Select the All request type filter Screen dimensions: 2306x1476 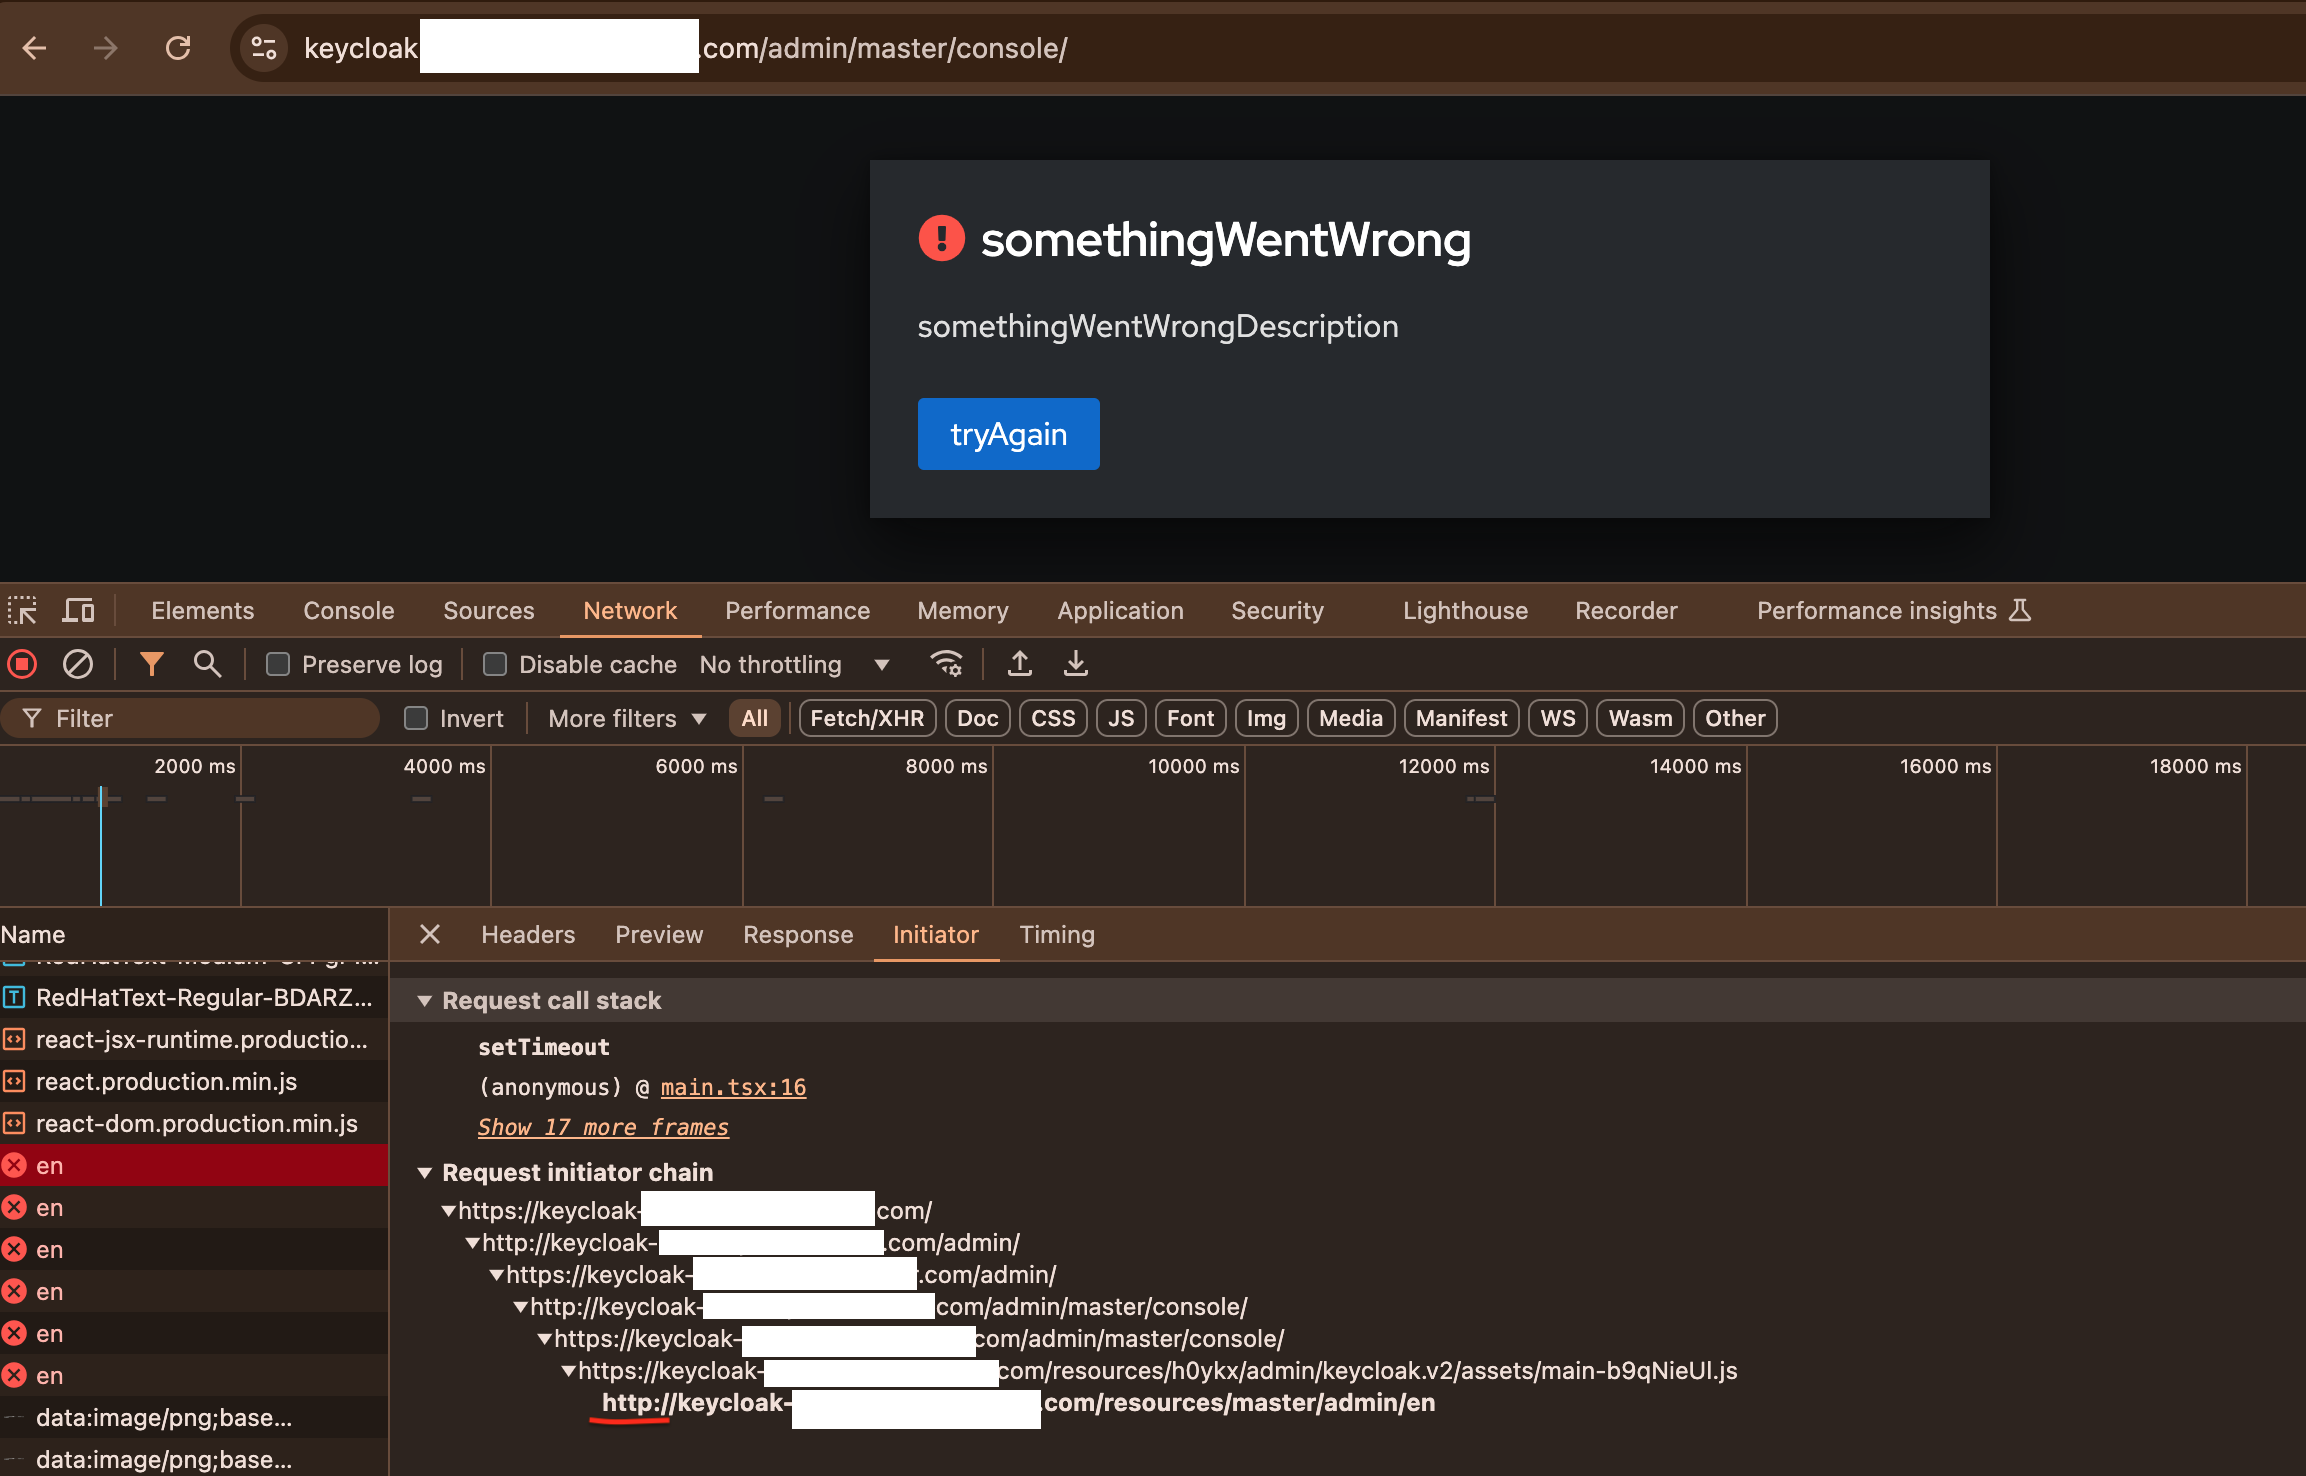(x=755, y=718)
